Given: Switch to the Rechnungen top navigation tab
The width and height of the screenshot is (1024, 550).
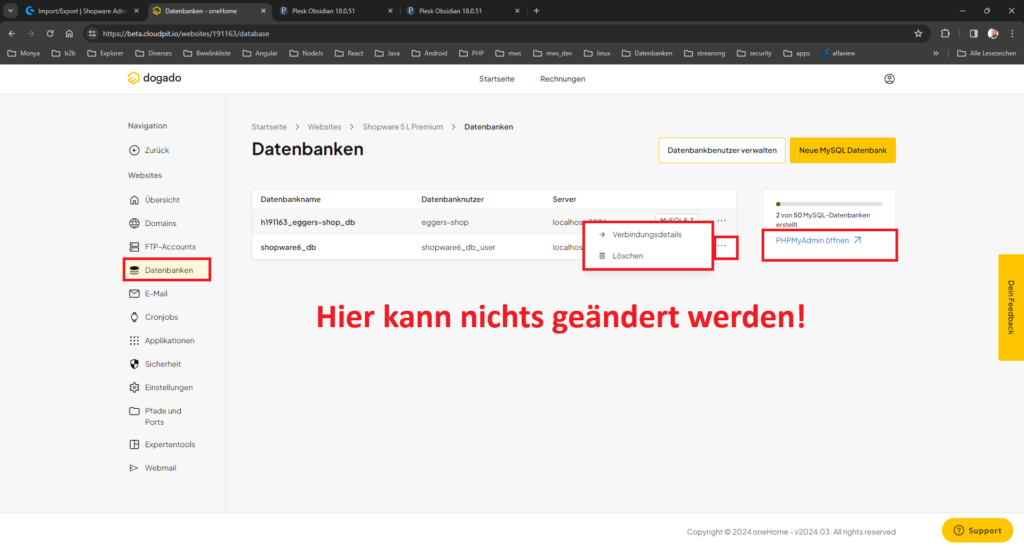Looking at the screenshot, I should [562, 79].
